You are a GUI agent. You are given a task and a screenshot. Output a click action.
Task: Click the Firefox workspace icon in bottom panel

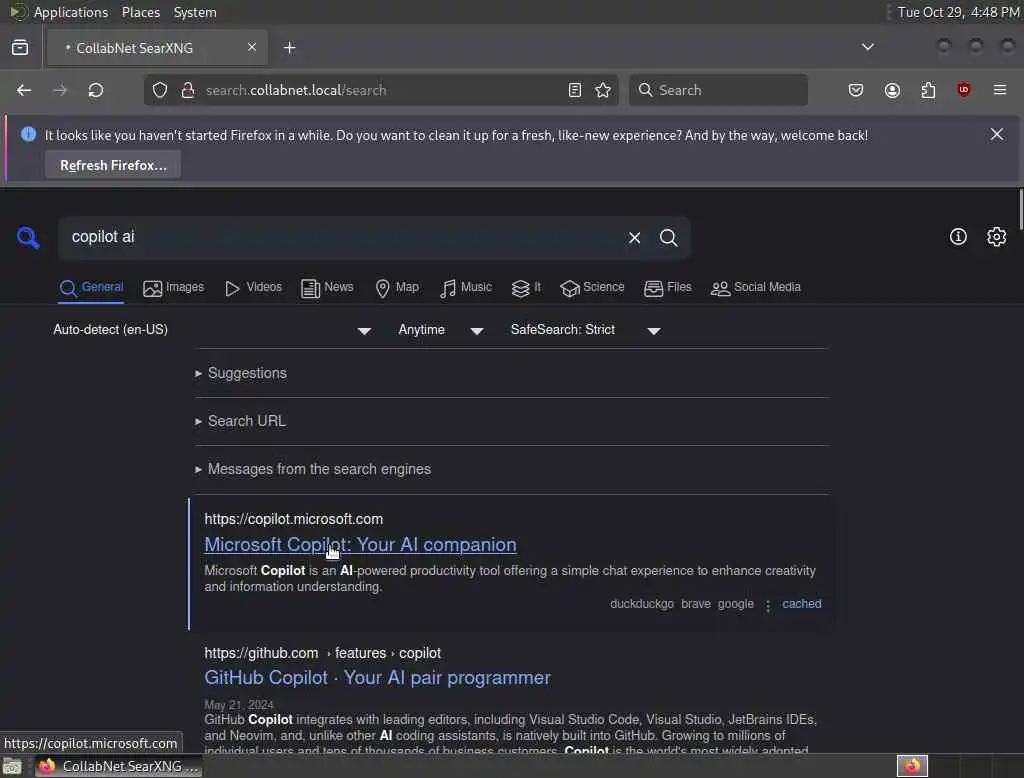click(x=912, y=766)
